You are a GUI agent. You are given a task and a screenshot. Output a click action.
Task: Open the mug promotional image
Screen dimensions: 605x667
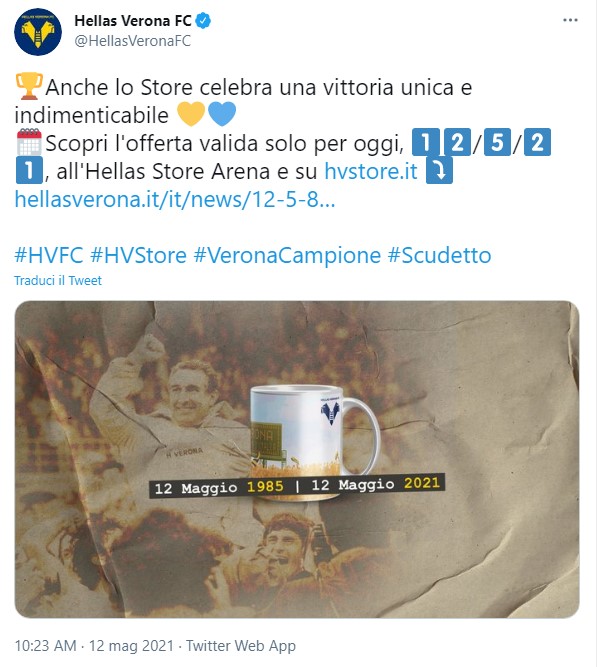point(297,459)
